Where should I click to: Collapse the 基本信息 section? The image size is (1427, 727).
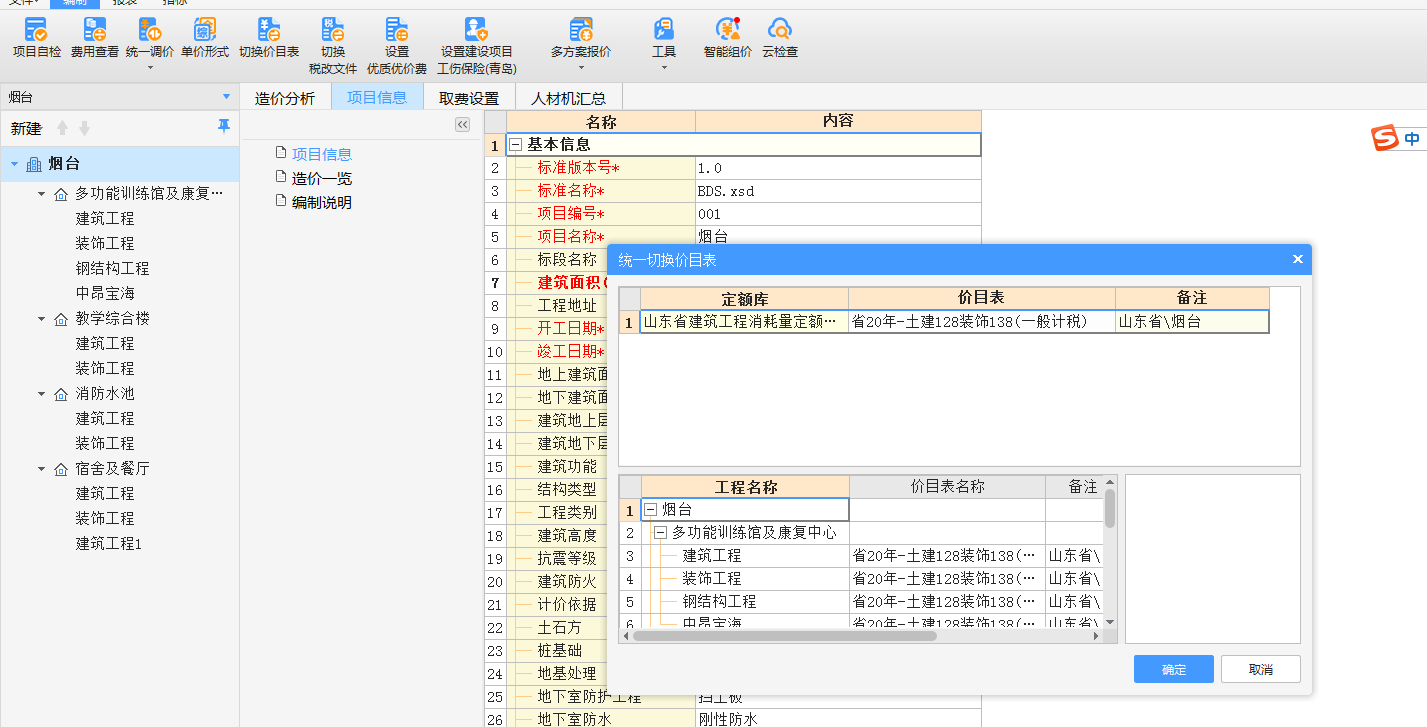(x=516, y=145)
